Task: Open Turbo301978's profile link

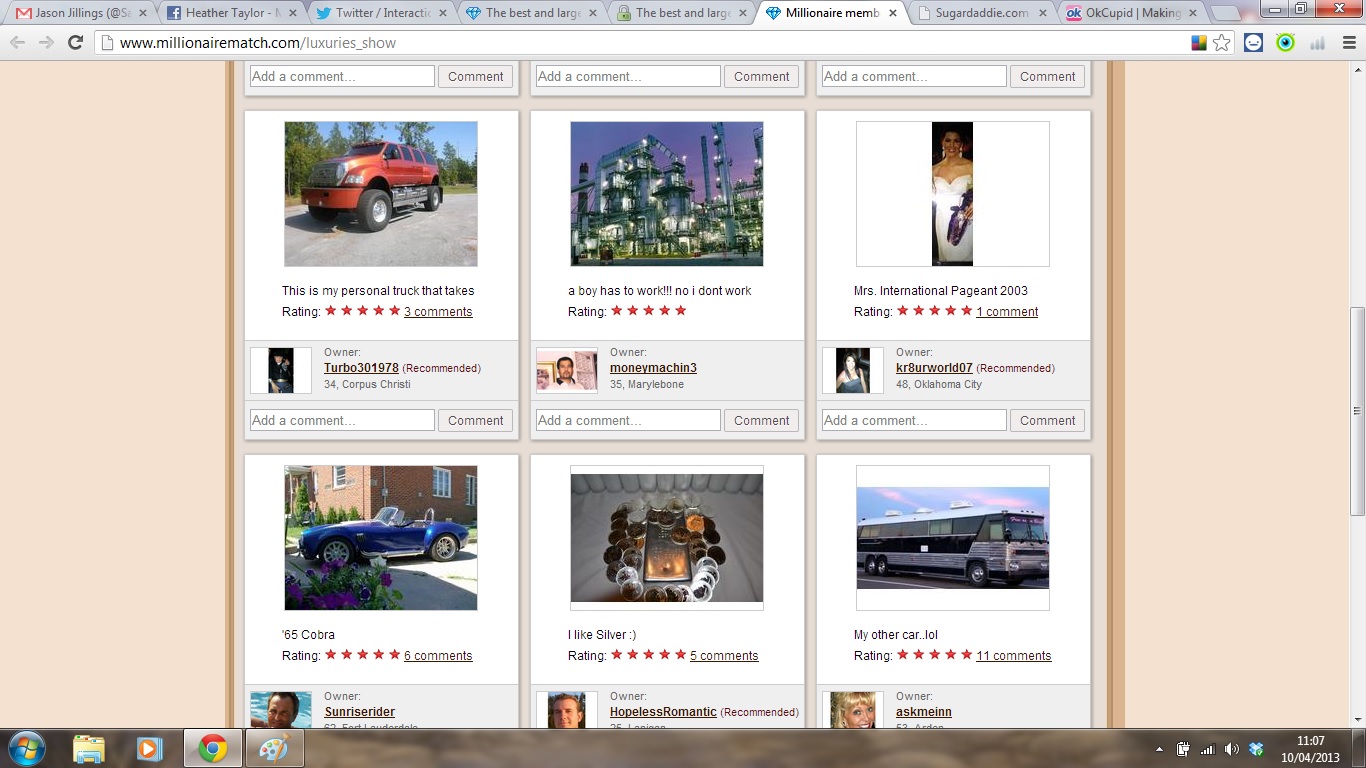Action: (x=361, y=368)
